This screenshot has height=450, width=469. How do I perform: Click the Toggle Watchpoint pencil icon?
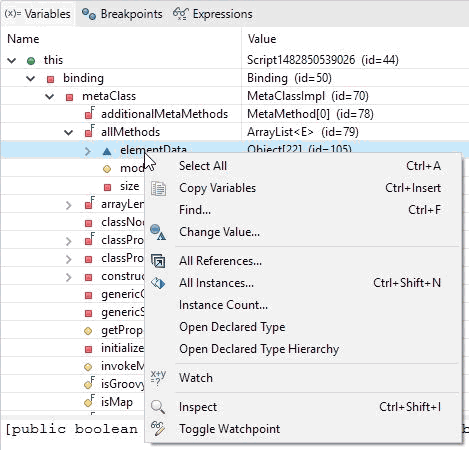pyautogui.click(x=158, y=429)
